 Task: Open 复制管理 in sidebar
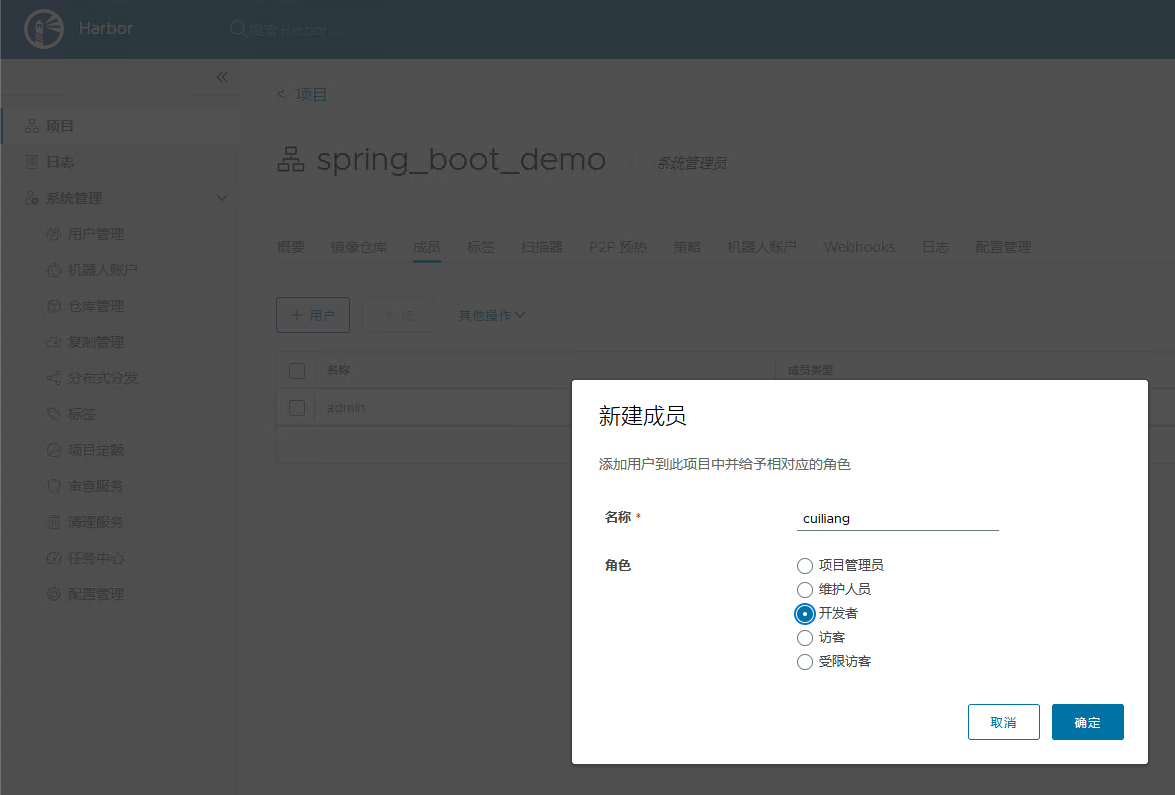pos(96,342)
